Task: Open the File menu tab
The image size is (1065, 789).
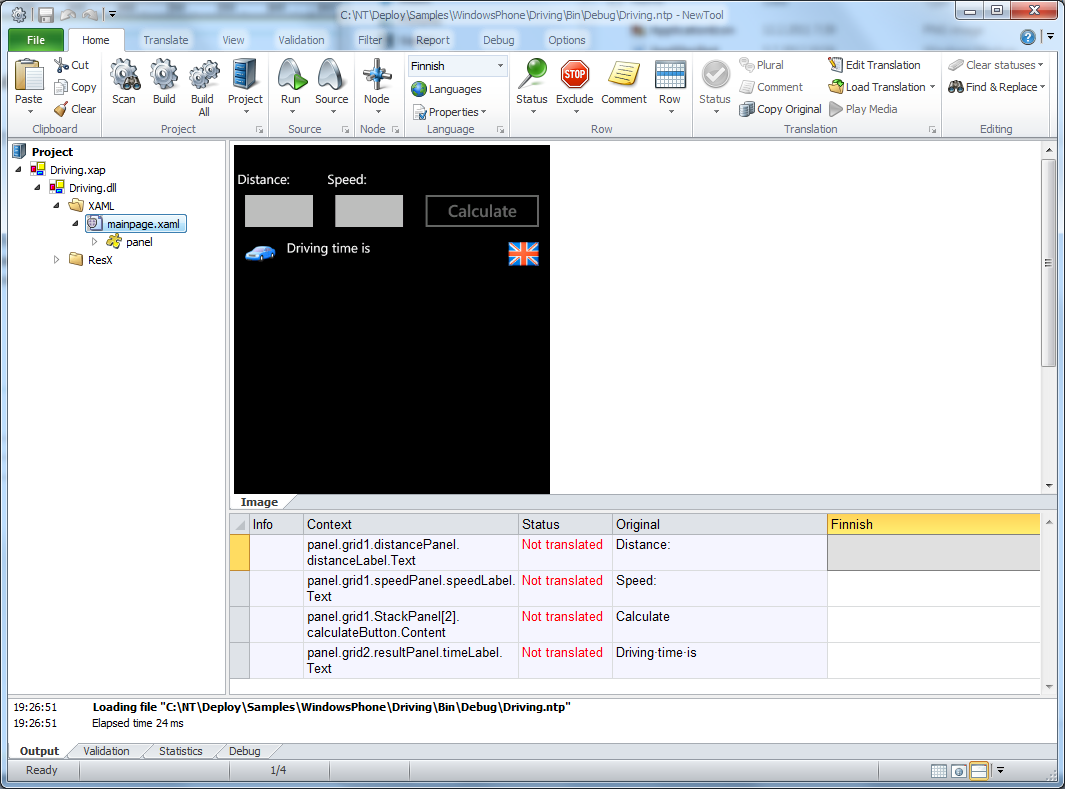Action: tap(36, 40)
